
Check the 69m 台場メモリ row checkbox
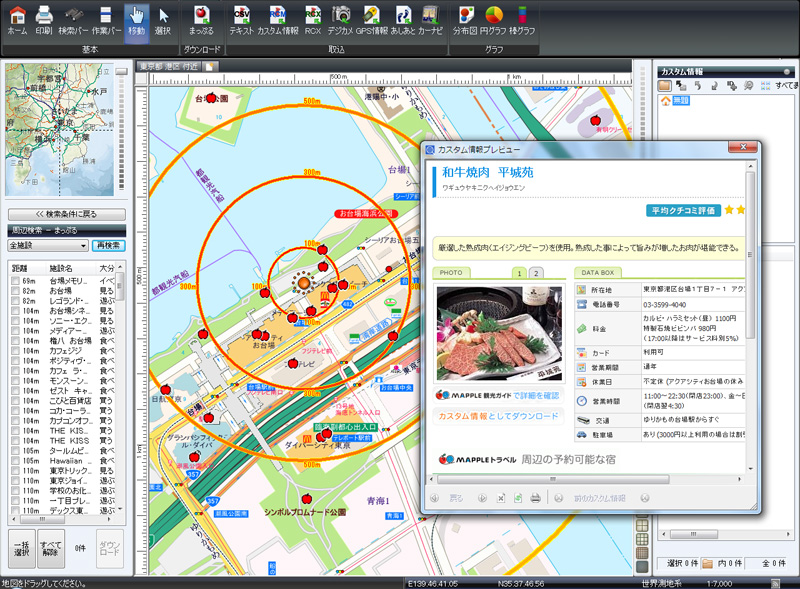15,281
